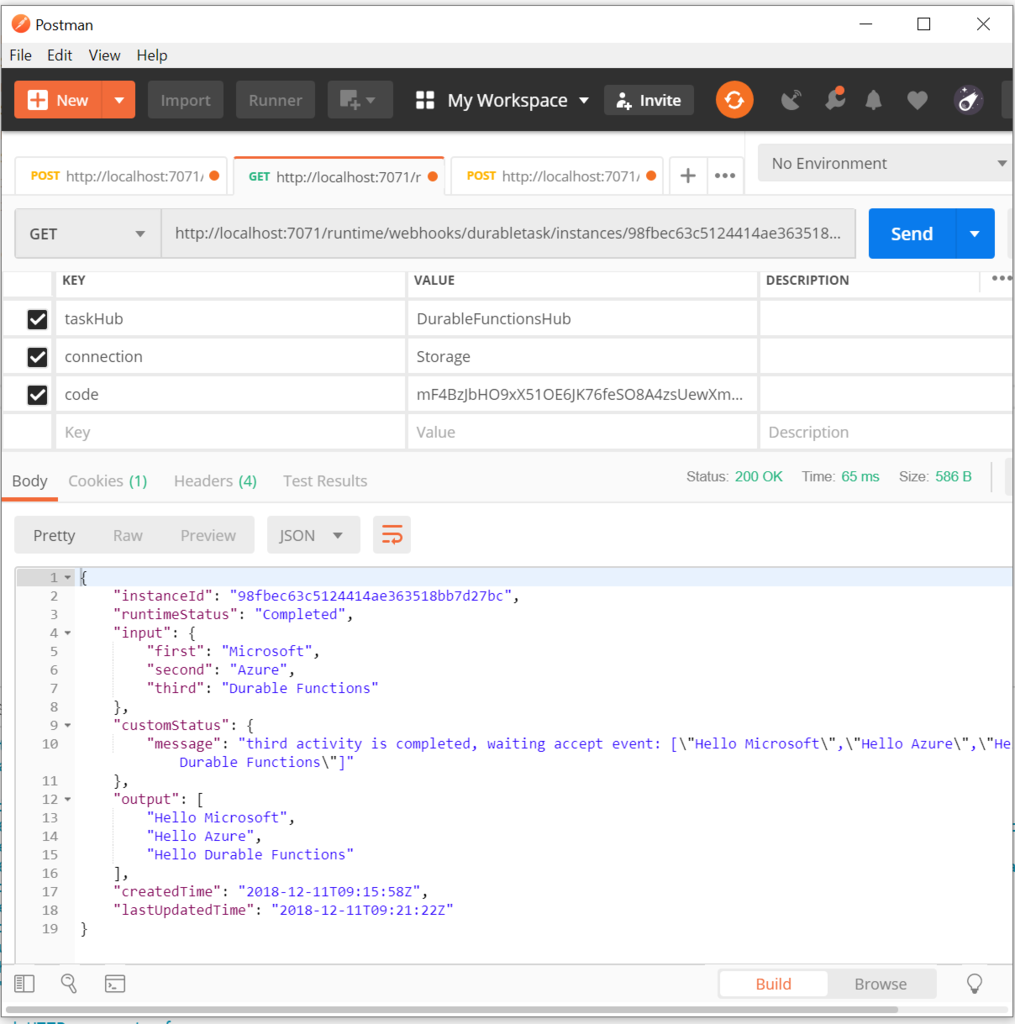
Task: Open the params table options ellipsis
Action: [1001, 279]
